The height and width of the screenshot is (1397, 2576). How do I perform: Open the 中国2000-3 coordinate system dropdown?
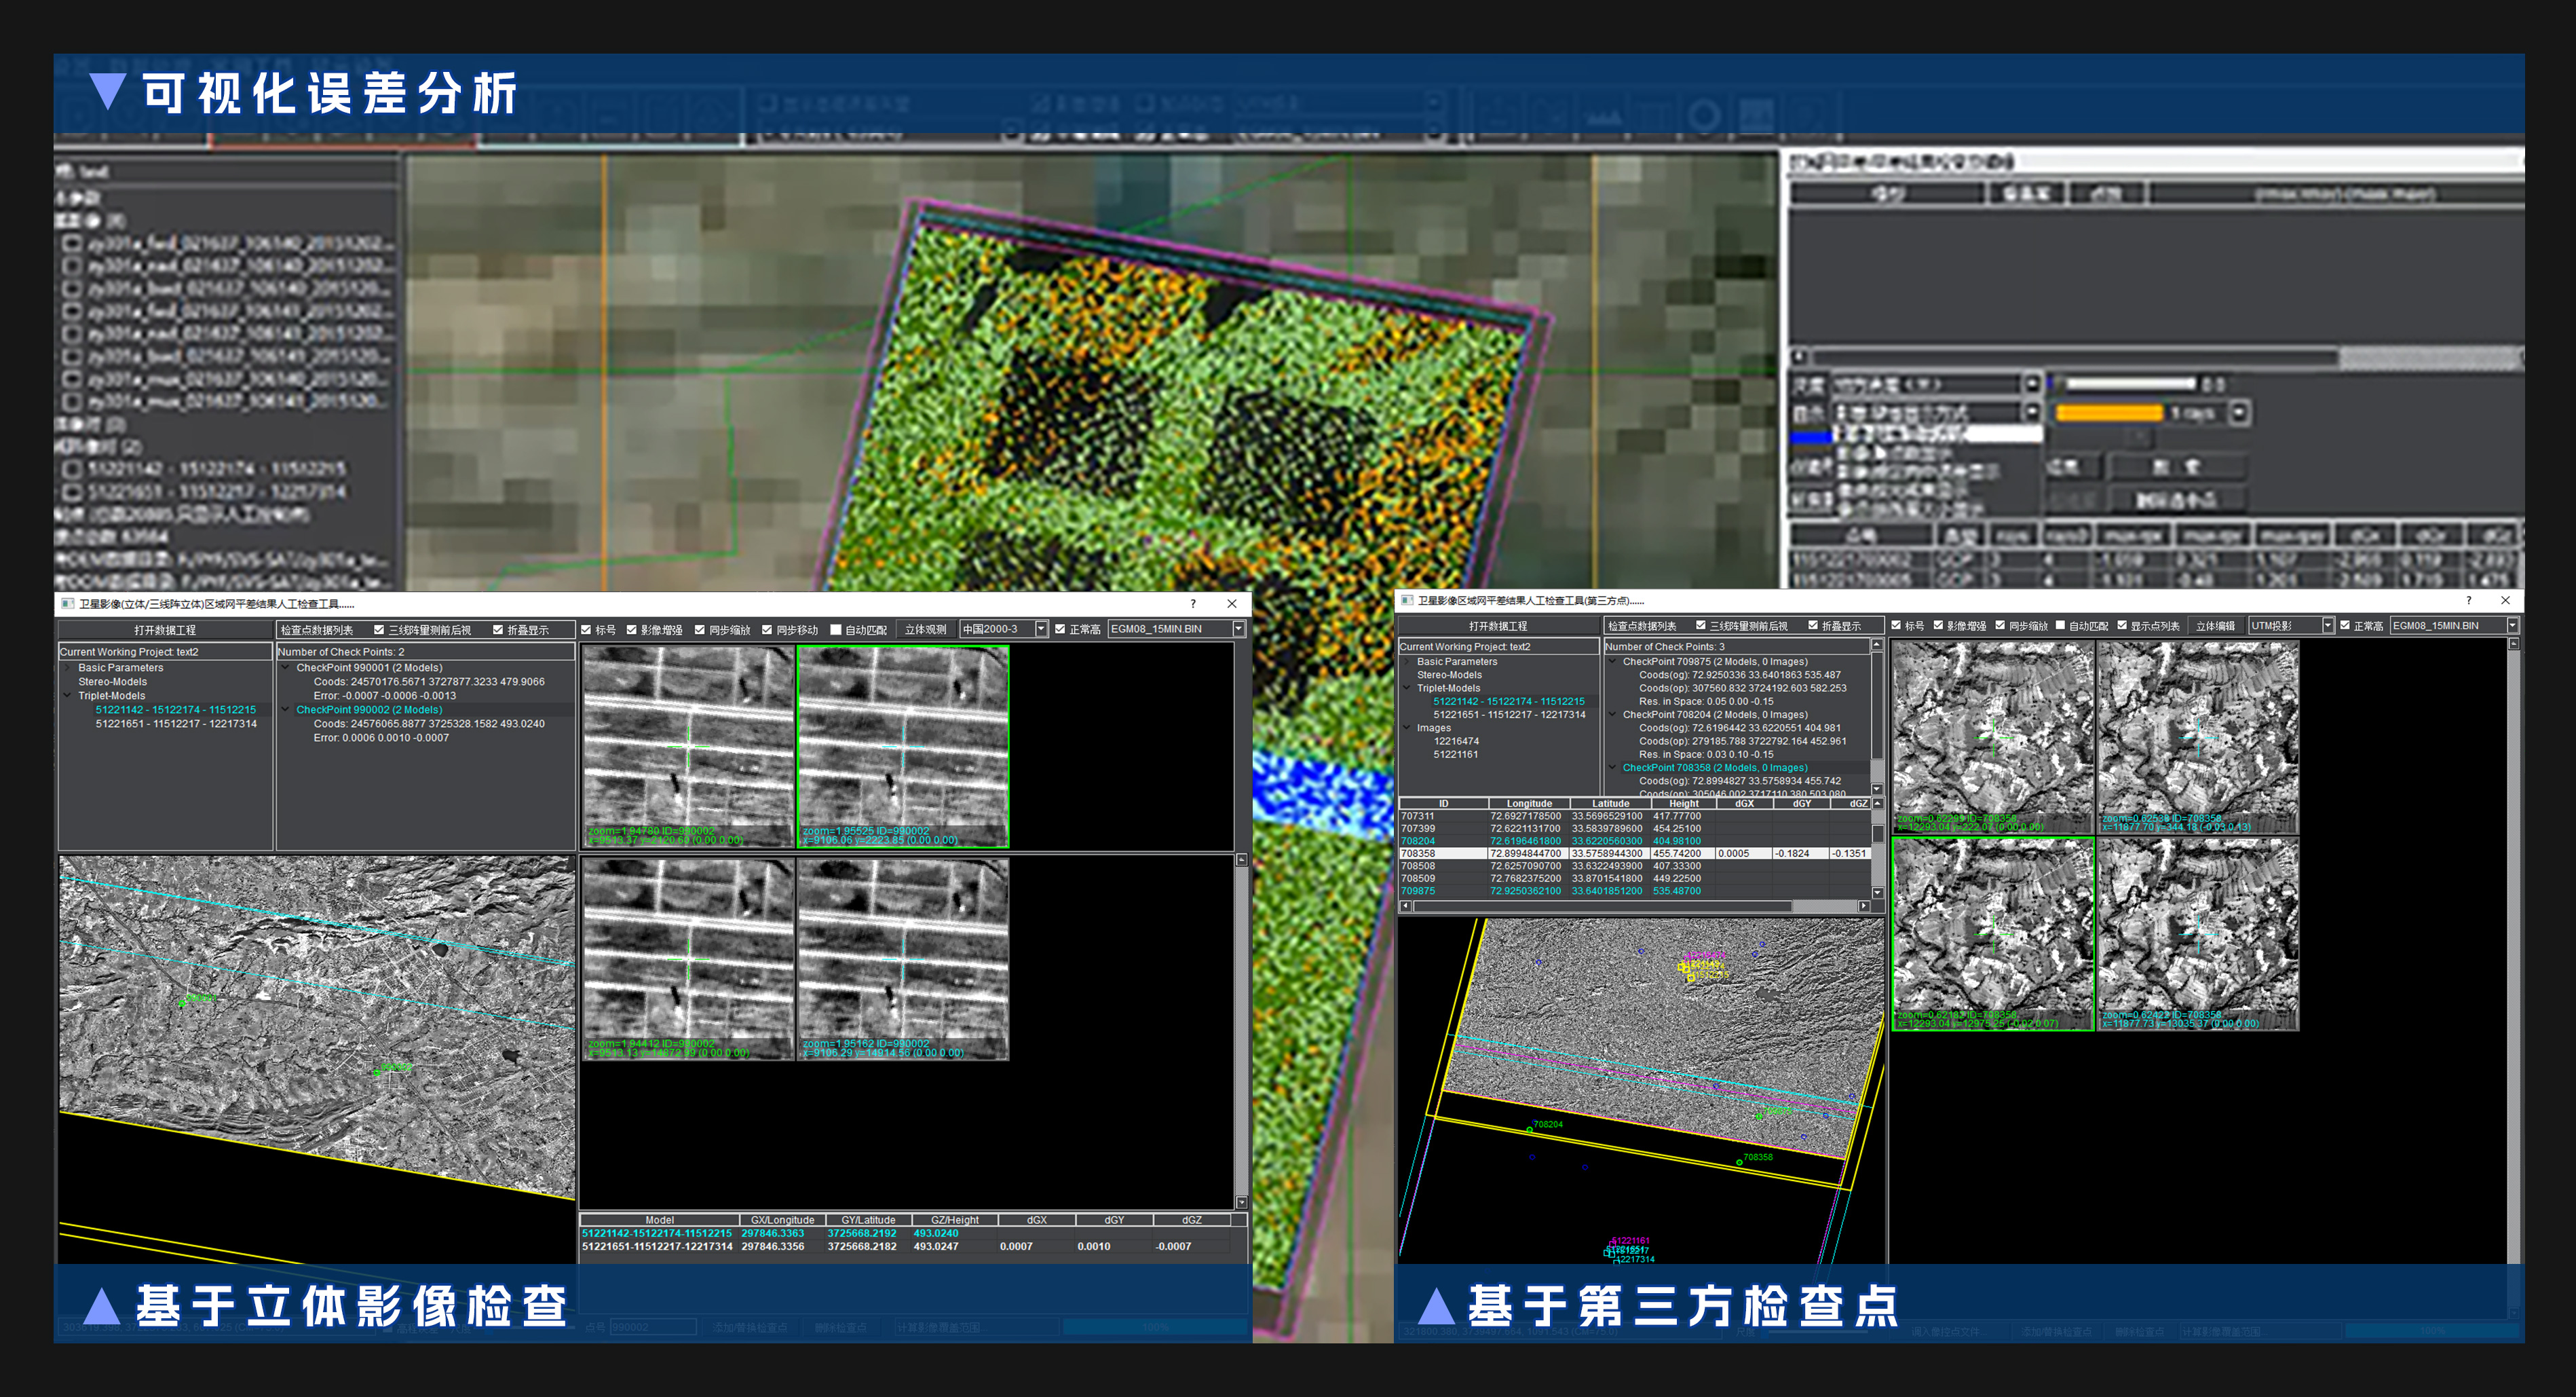click(x=1040, y=629)
